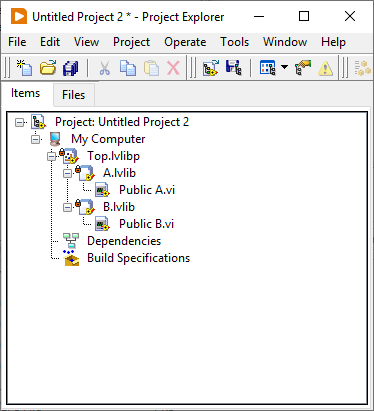Click the project root icon
This screenshot has height=411, width=374.
click(38, 122)
